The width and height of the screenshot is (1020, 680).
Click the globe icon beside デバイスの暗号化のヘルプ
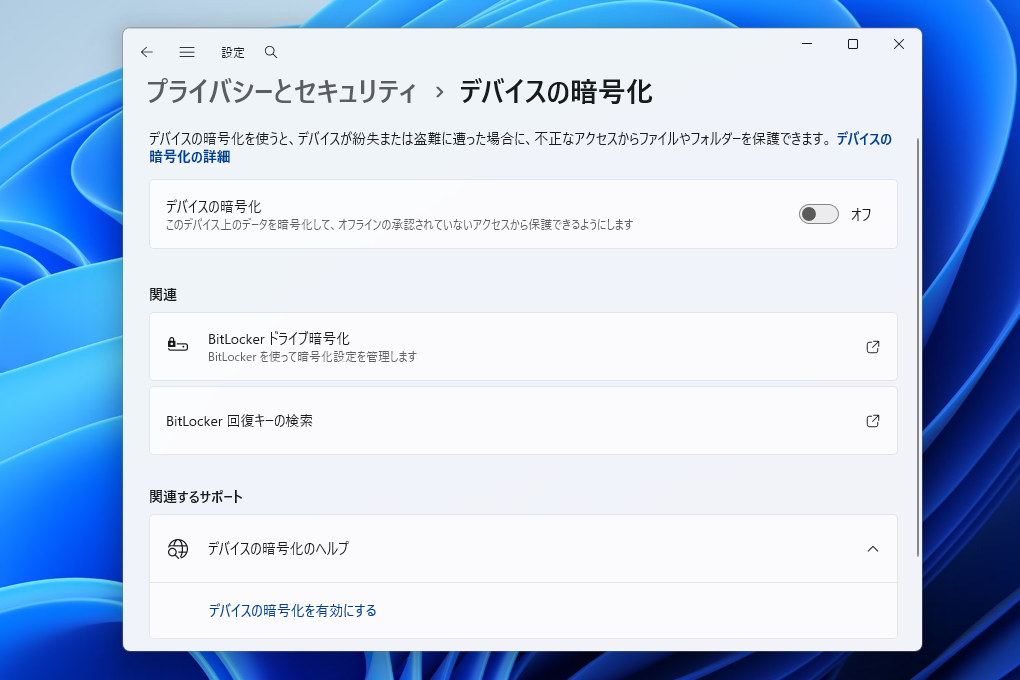pos(177,548)
